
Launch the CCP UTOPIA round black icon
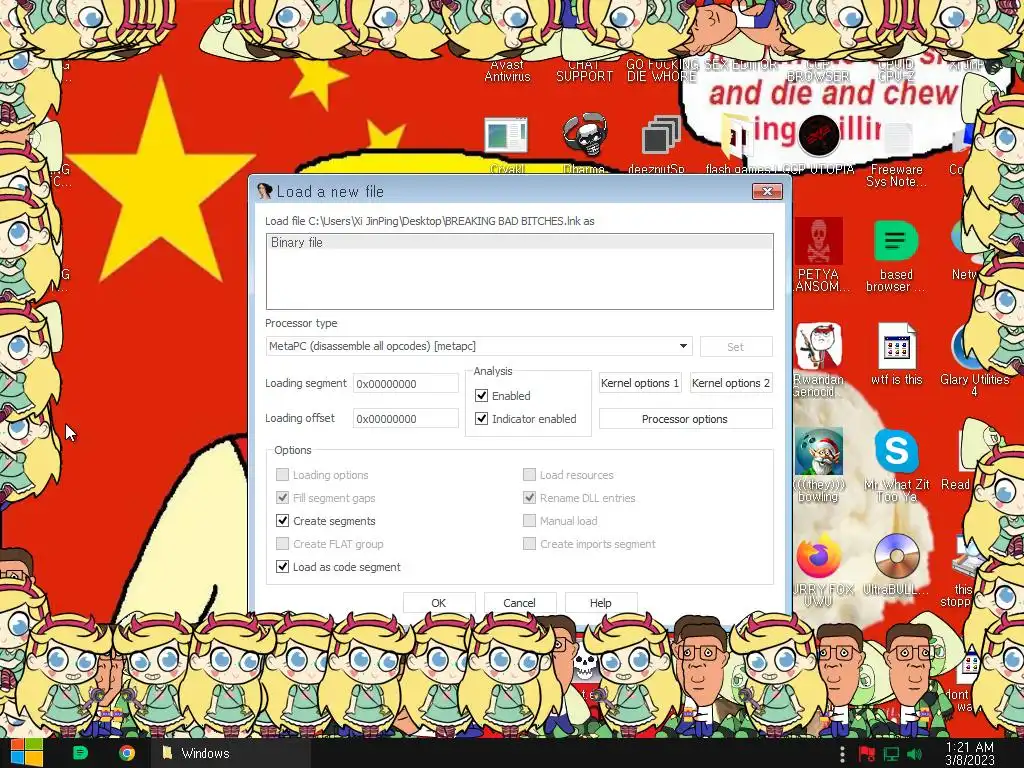(x=818, y=135)
